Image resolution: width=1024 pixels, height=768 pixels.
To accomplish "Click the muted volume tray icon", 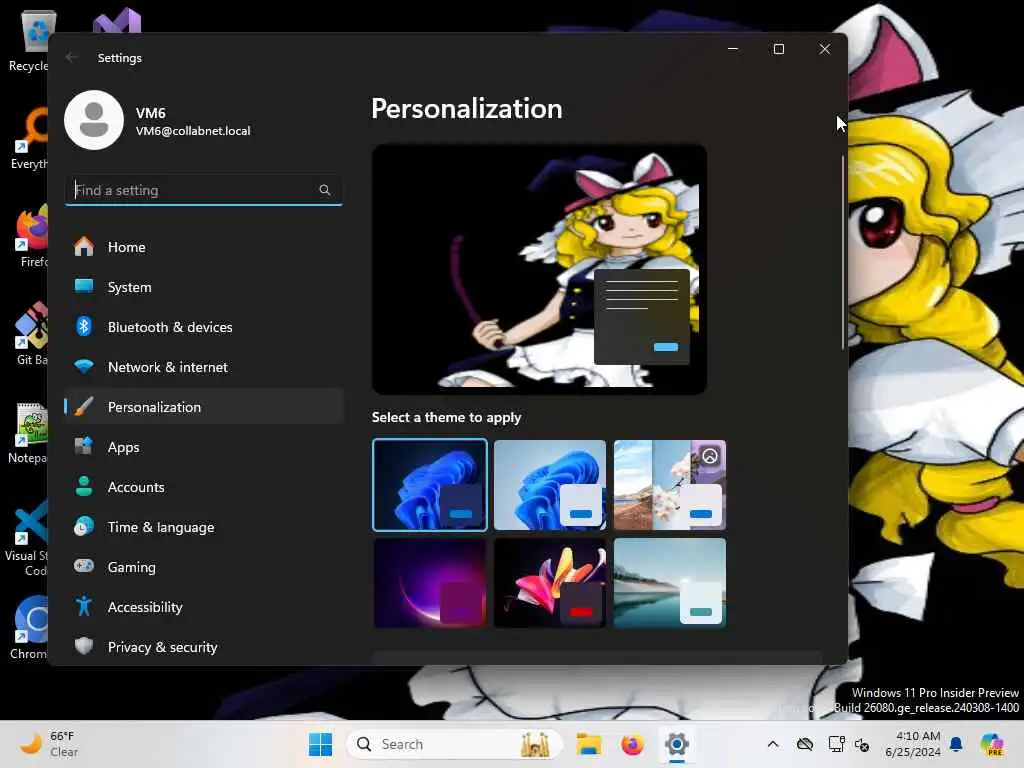I will 861,744.
